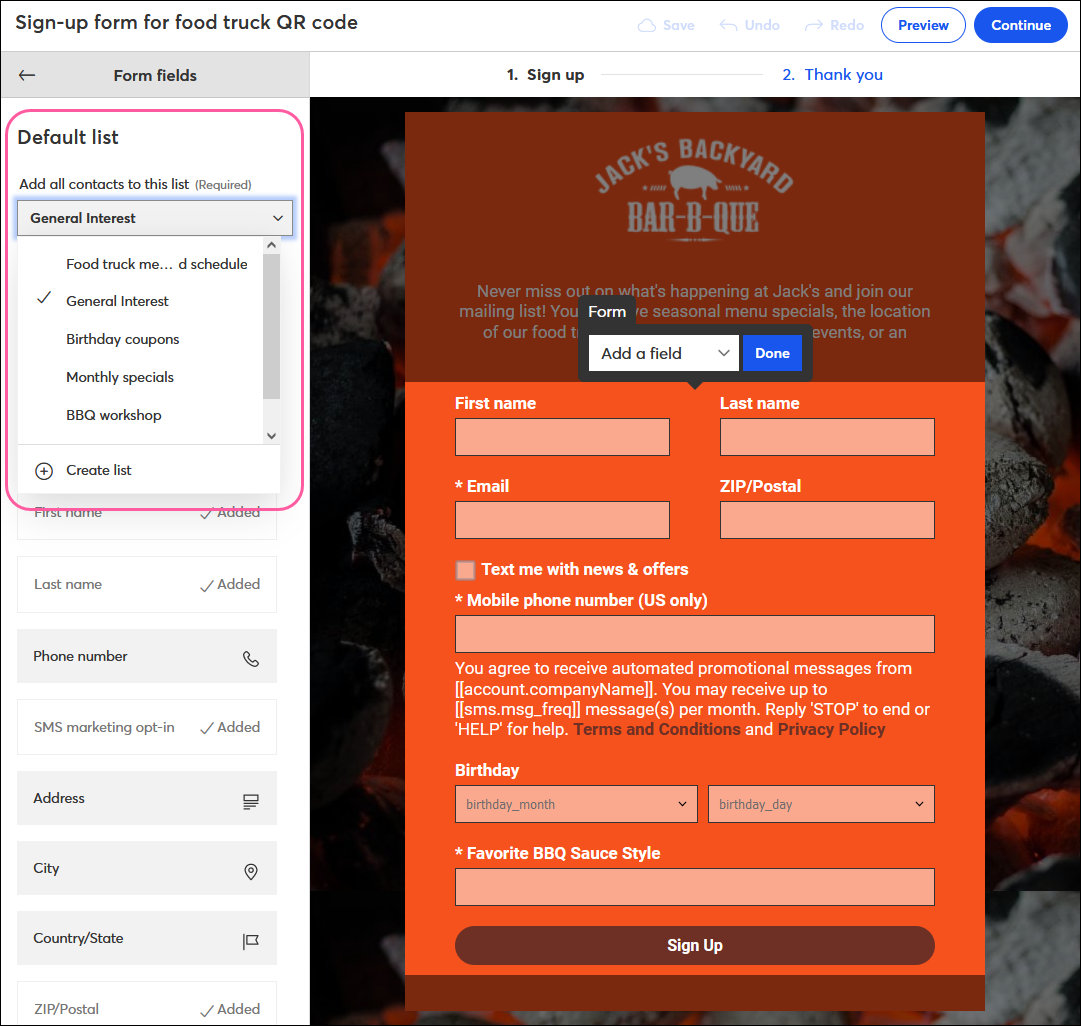Click the form's intro paragraph text

coord(694,312)
